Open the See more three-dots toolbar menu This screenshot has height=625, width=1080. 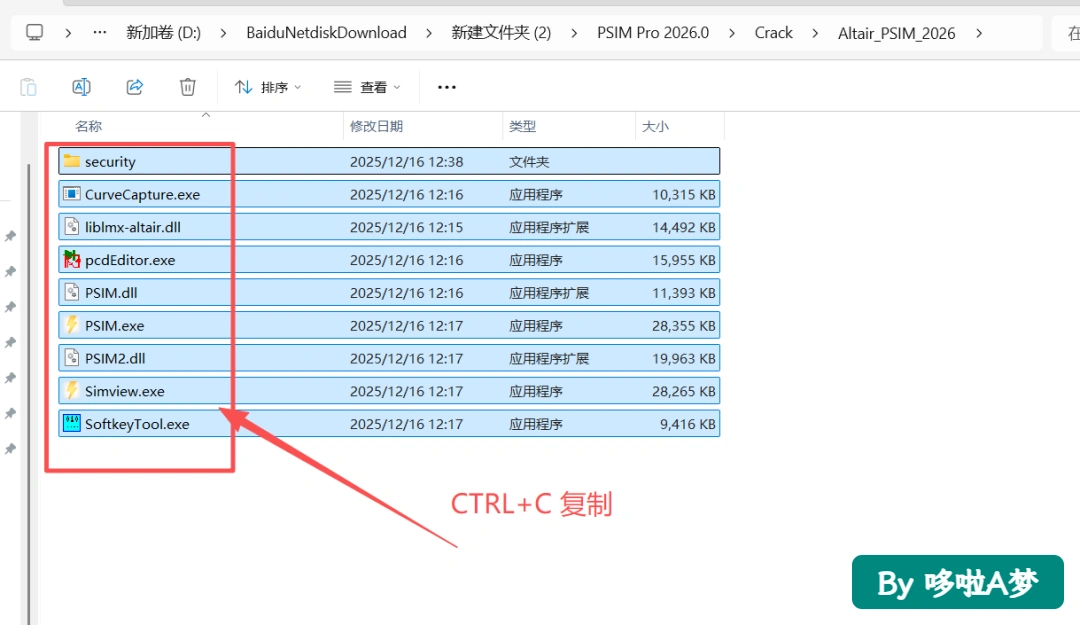click(446, 87)
